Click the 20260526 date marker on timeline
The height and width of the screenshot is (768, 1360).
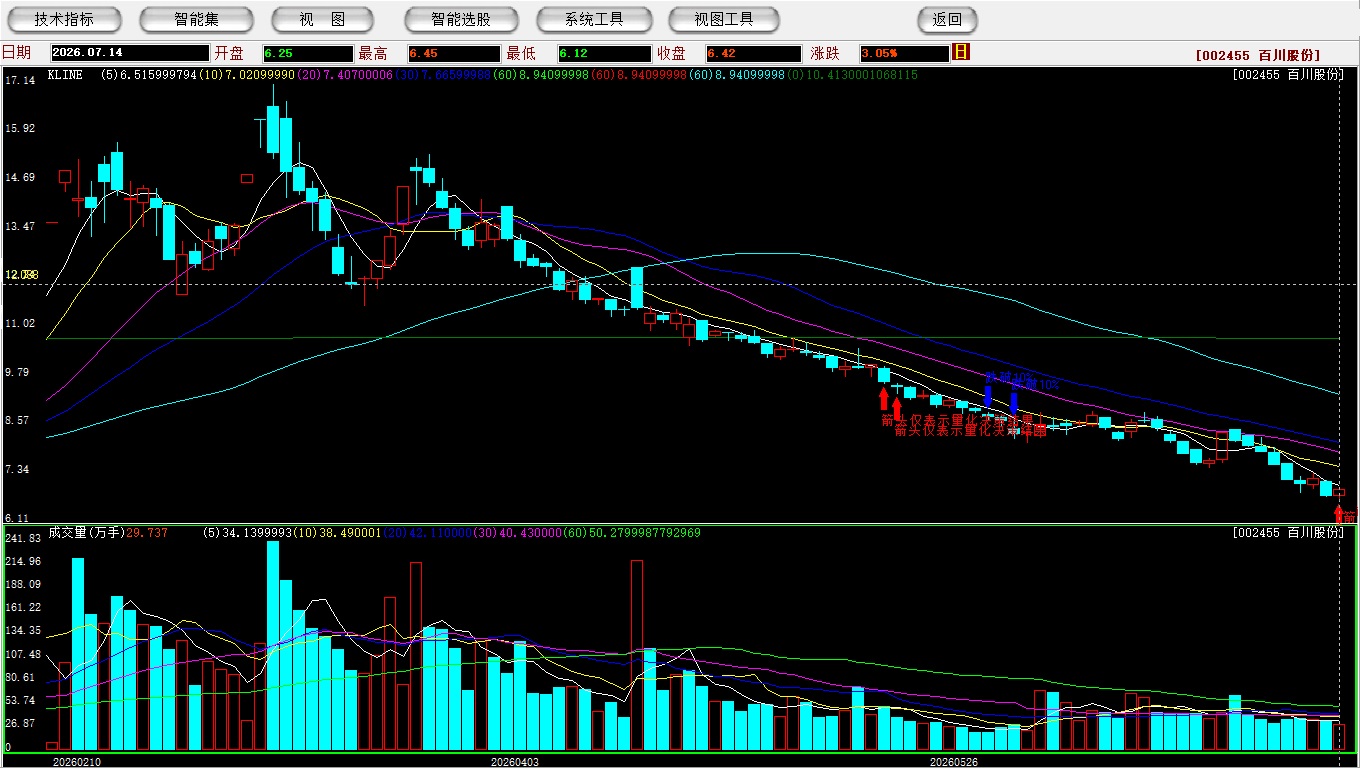coord(953,761)
